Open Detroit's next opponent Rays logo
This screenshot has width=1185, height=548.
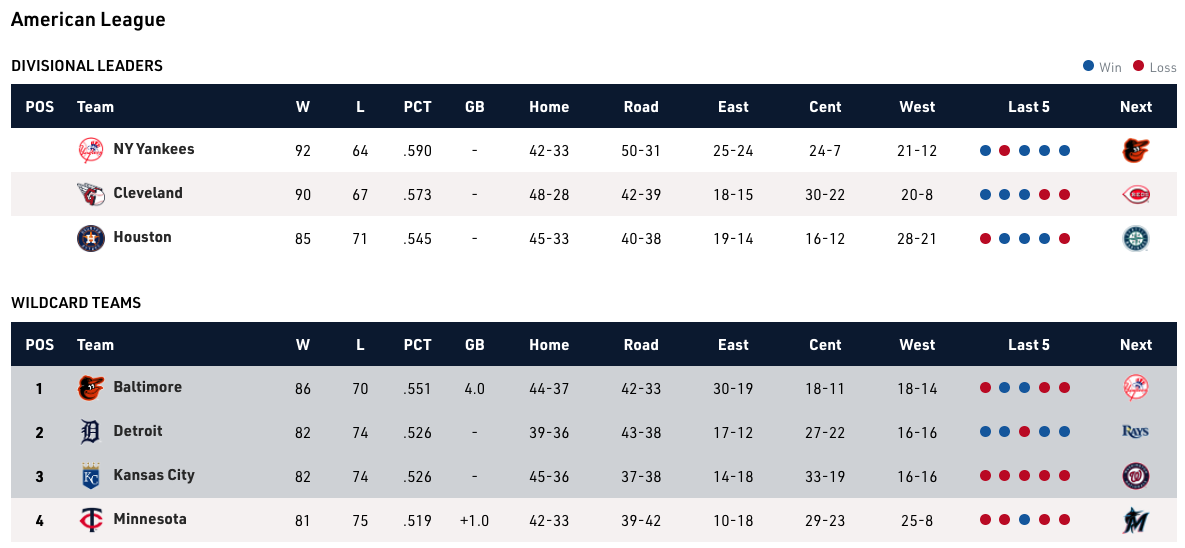coord(1136,432)
